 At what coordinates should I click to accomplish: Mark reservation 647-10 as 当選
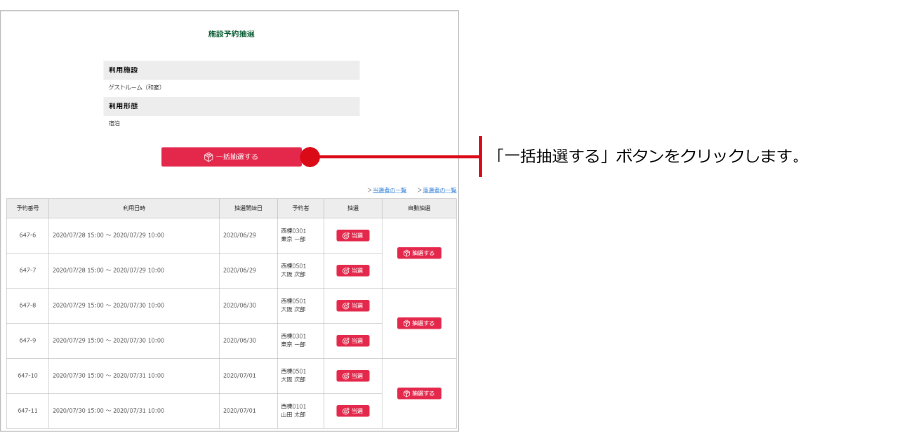tap(353, 376)
